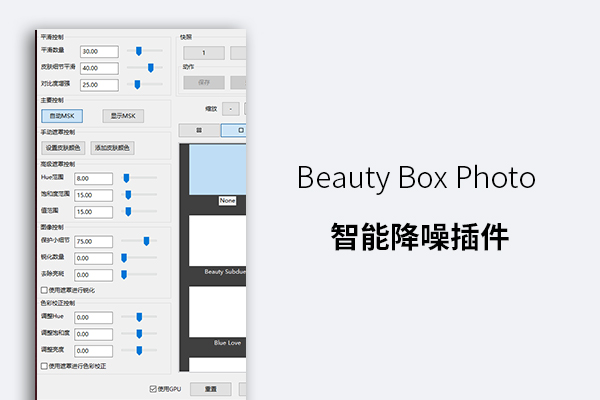Click the 平滑数量 slider

click(x=145, y=51)
